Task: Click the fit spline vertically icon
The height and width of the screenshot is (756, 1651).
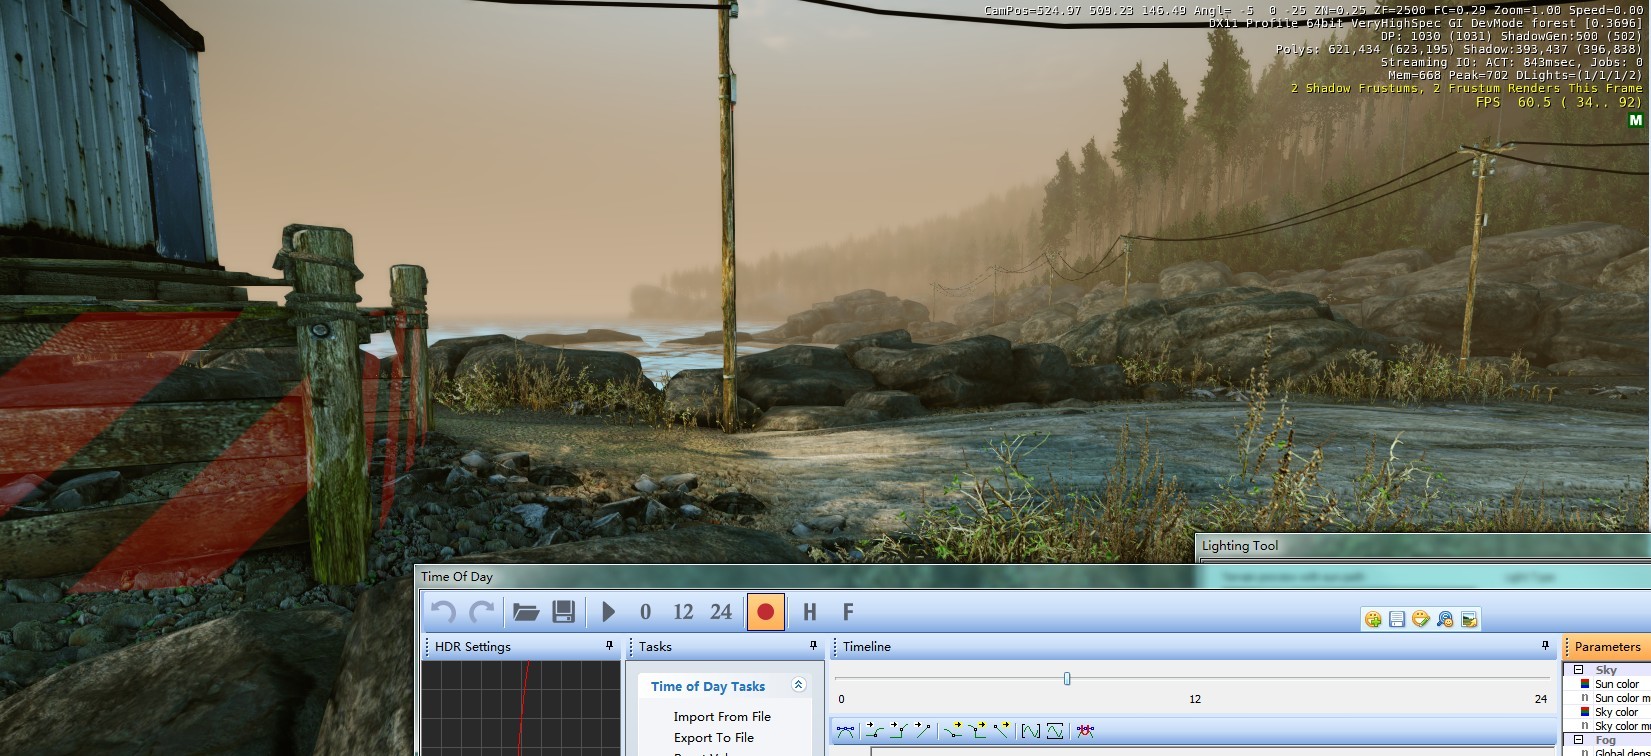Action: (1055, 731)
